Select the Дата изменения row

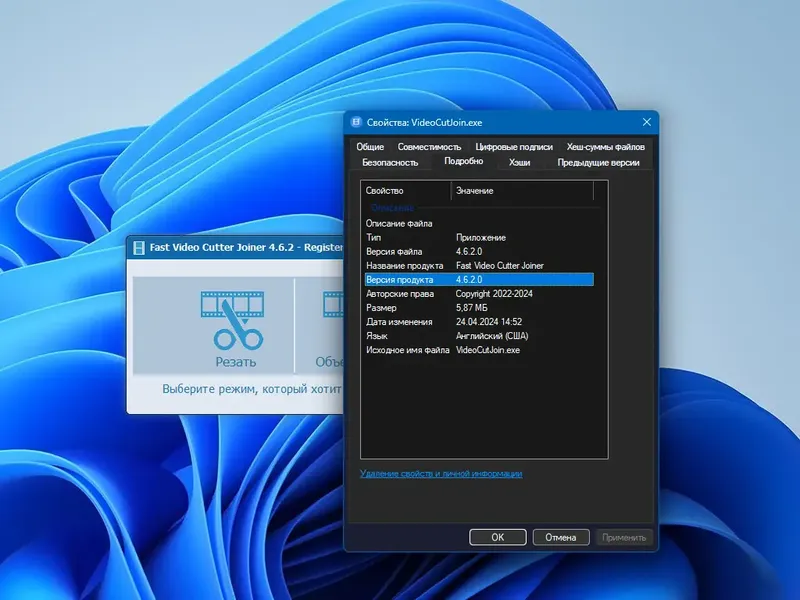479,322
